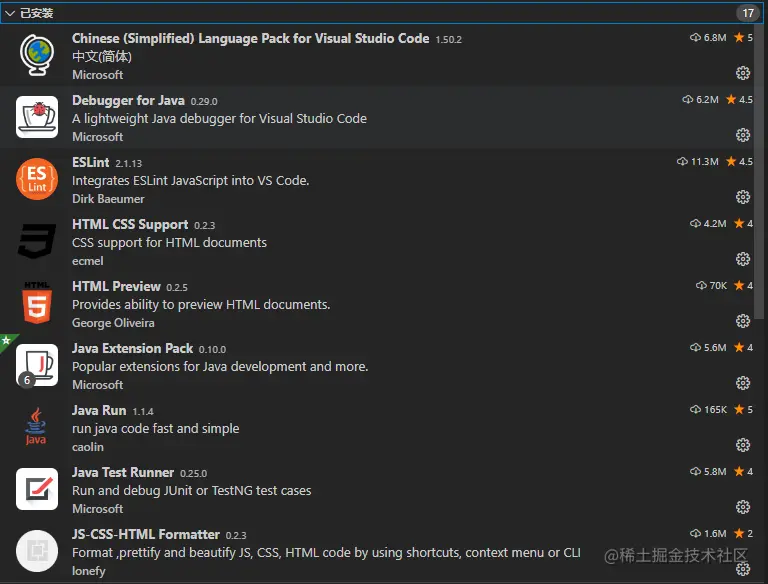The image size is (768, 584).
Task: Select the Java Test Runner title
Action: (x=123, y=472)
